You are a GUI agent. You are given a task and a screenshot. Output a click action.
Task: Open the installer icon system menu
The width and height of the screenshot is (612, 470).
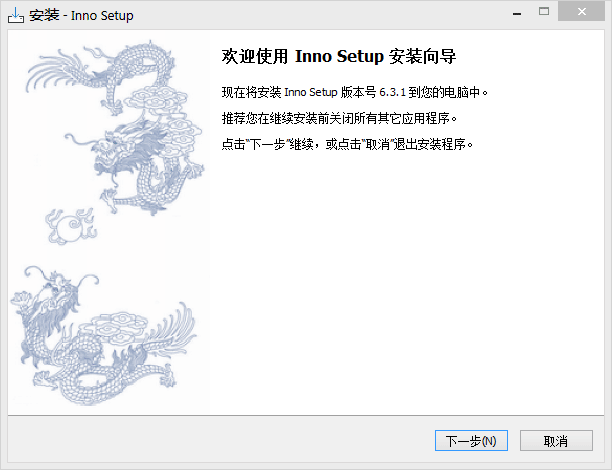point(17,15)
